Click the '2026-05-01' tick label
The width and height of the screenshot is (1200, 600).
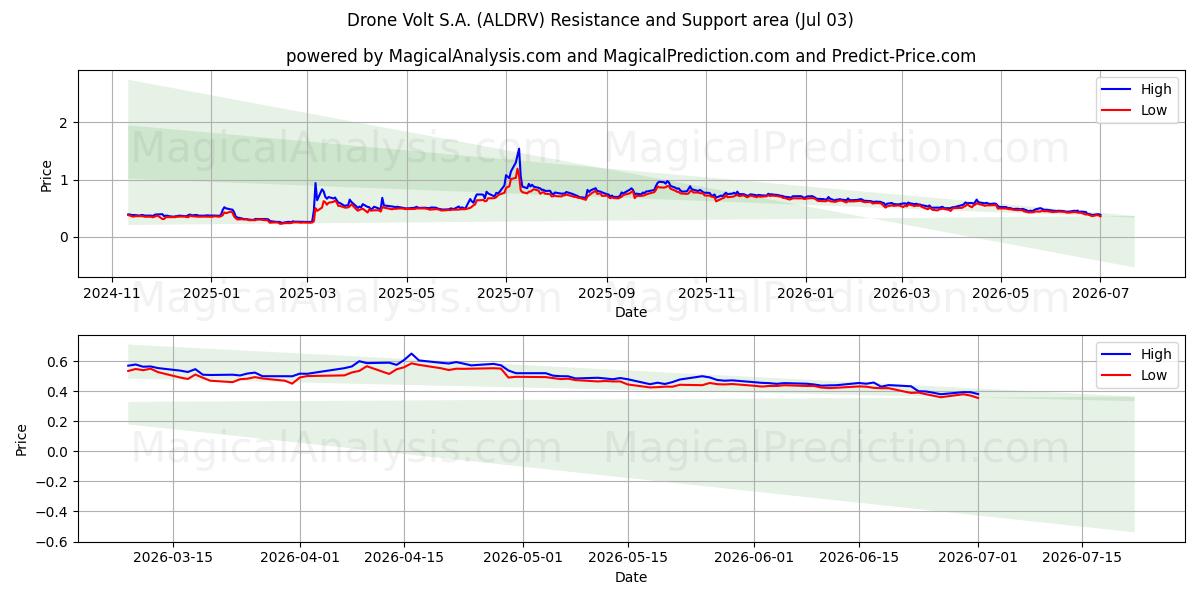click(x=524, y=558)
